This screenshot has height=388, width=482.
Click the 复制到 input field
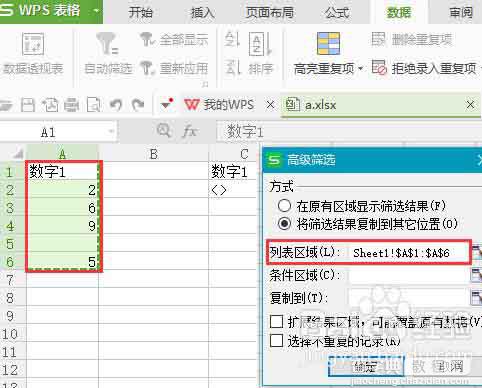point(409,298)
